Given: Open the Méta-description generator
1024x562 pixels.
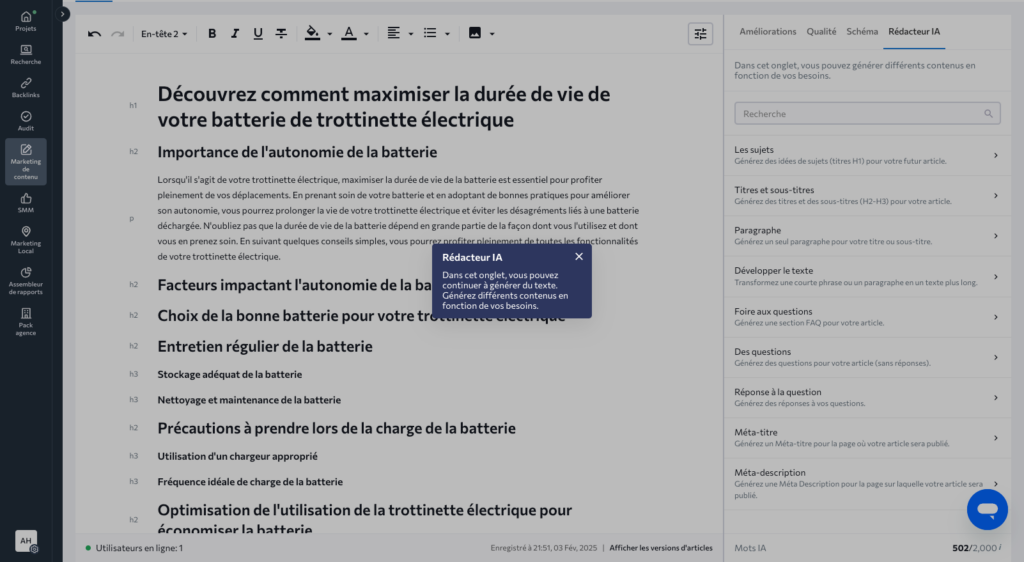Looking at the screenshot, I should coord(867,484).
